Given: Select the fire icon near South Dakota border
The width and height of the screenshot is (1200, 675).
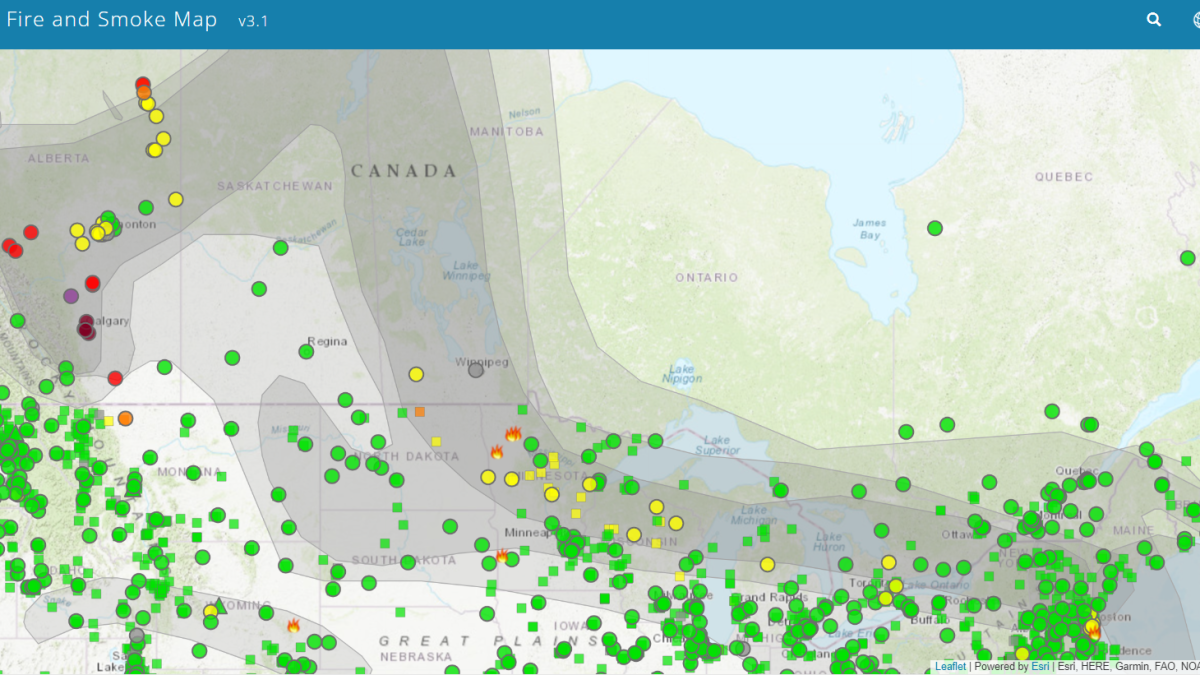Looking at the screenshot, I should tap(502, 555).
